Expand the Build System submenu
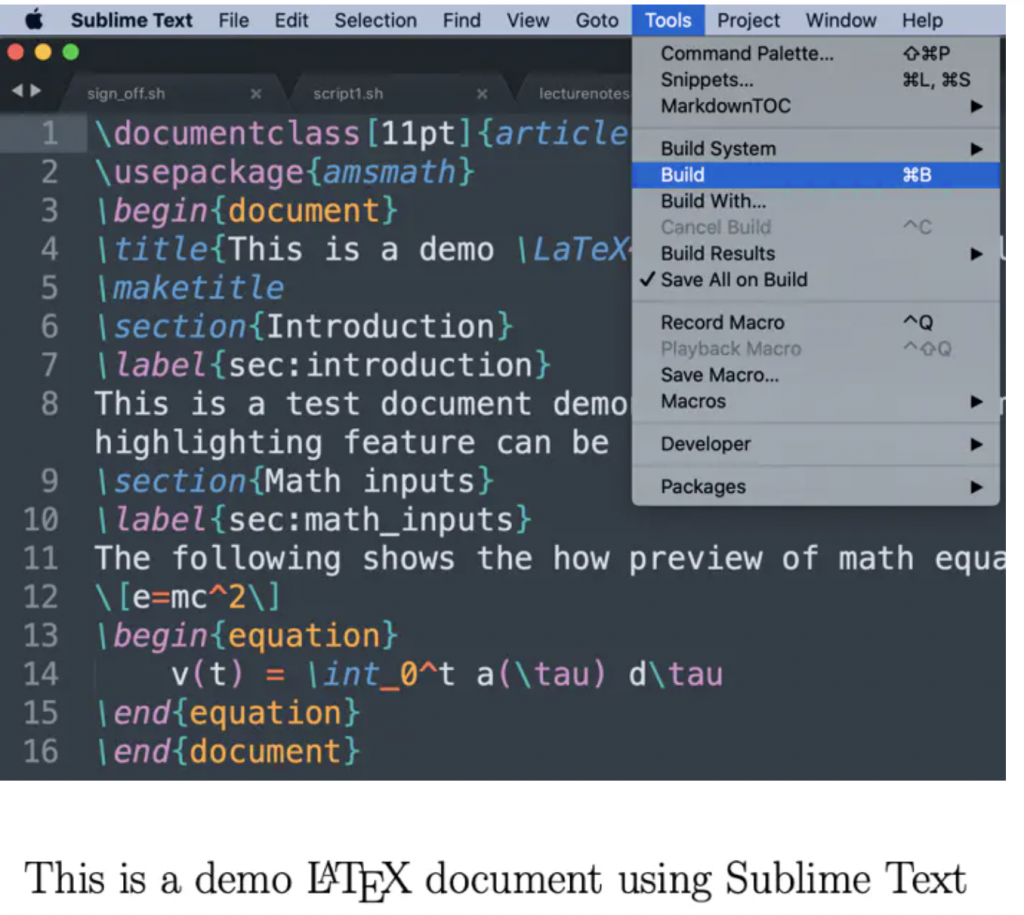This screenshot has height=915, width=1024. pyautogui.click(x=816, y=149)
